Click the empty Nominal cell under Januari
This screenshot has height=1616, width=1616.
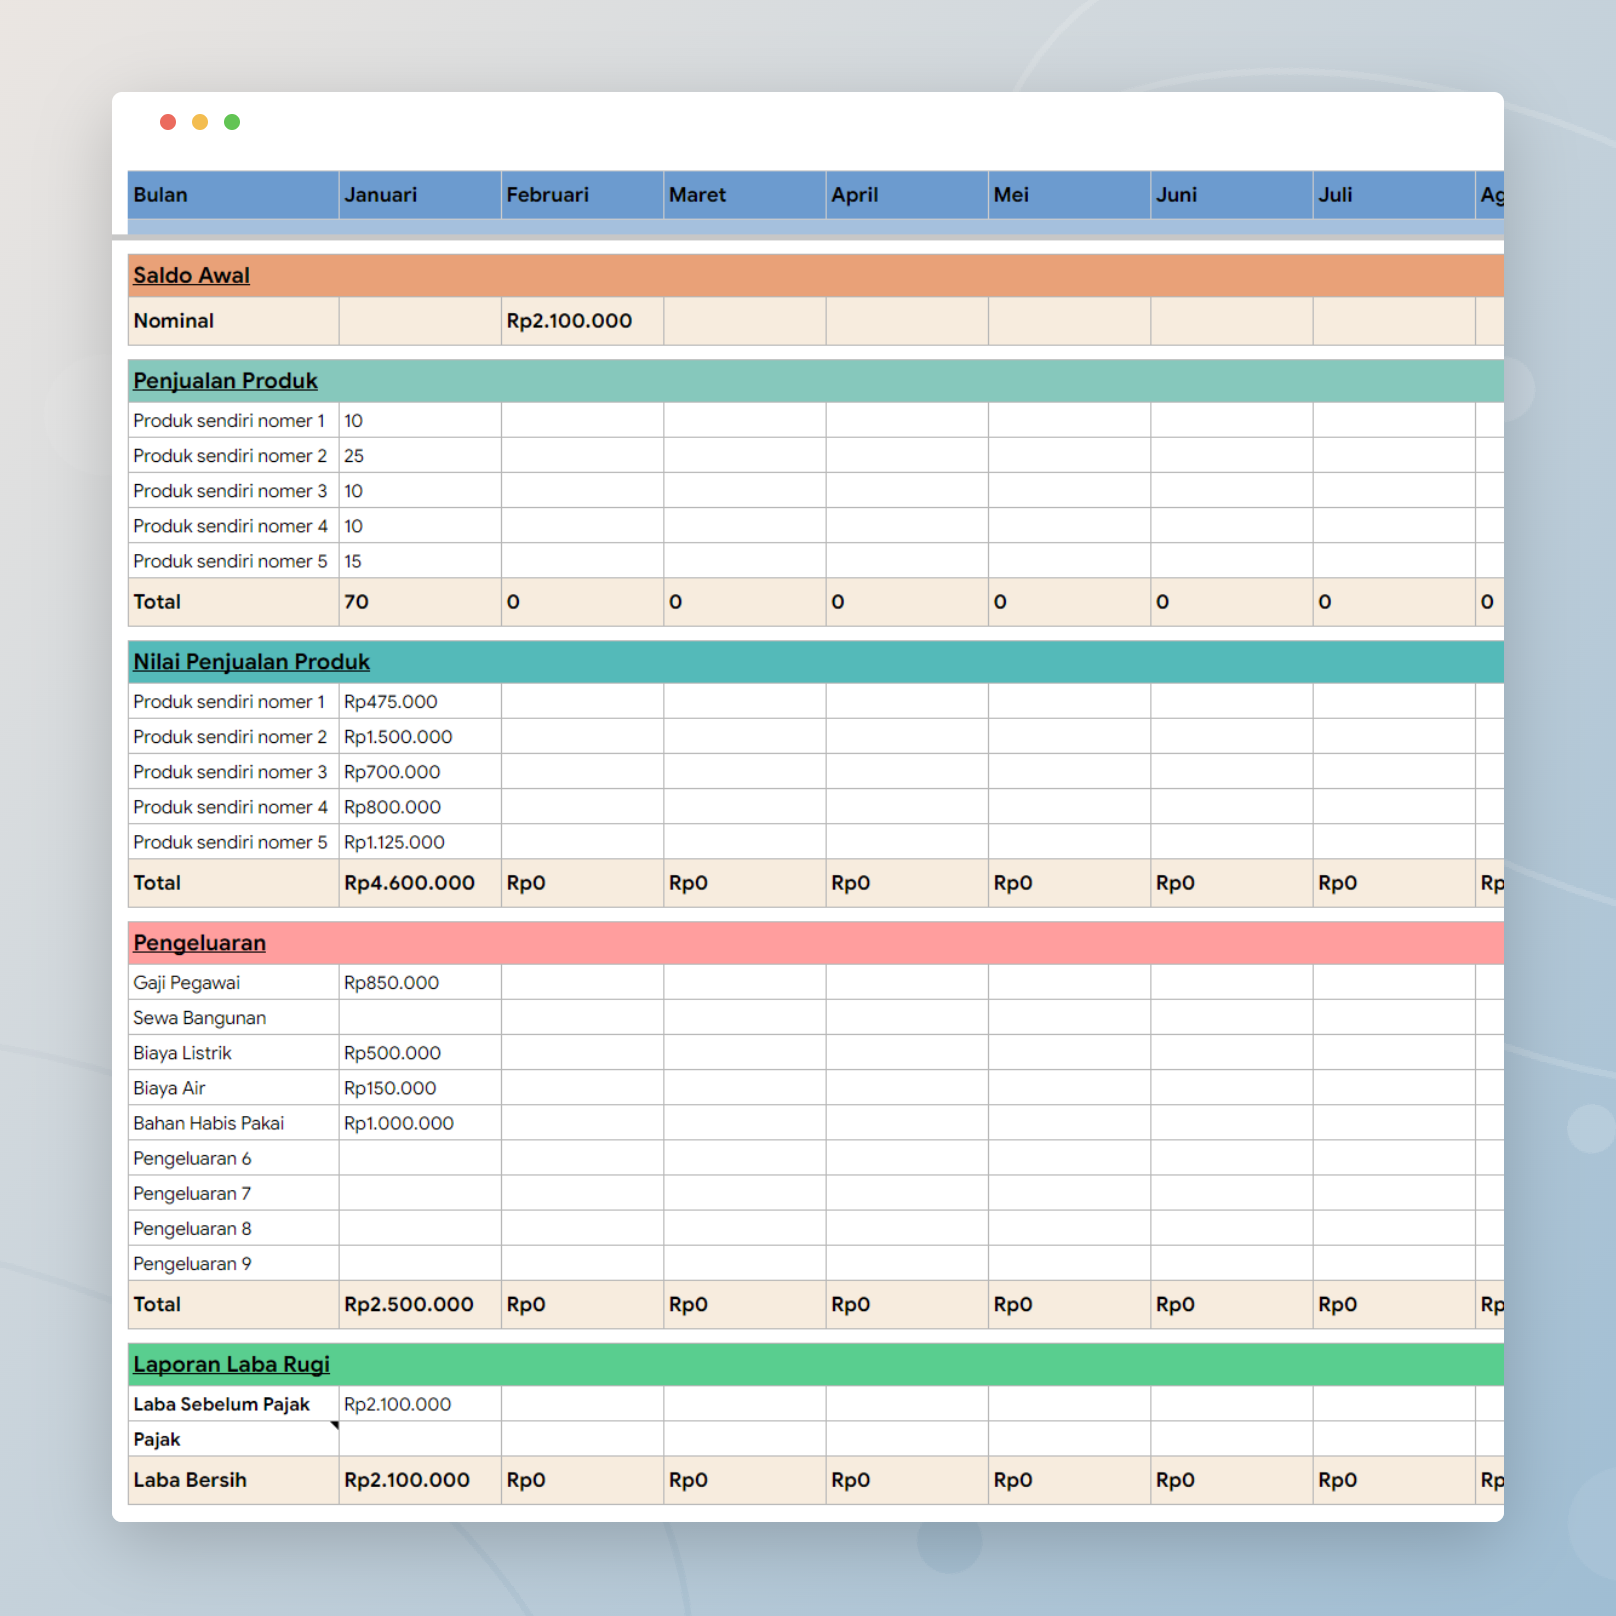(420, 321)
